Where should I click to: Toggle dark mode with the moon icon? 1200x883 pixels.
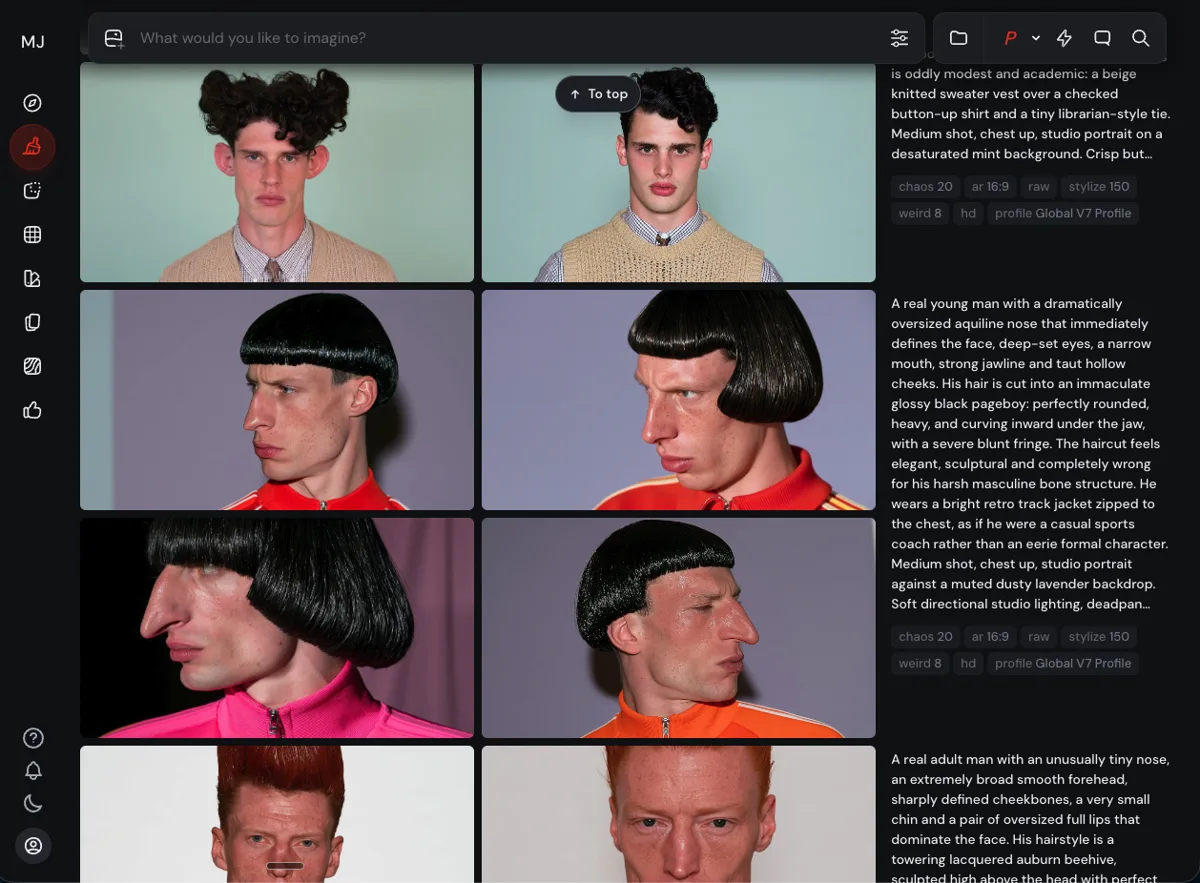(33, 803)
